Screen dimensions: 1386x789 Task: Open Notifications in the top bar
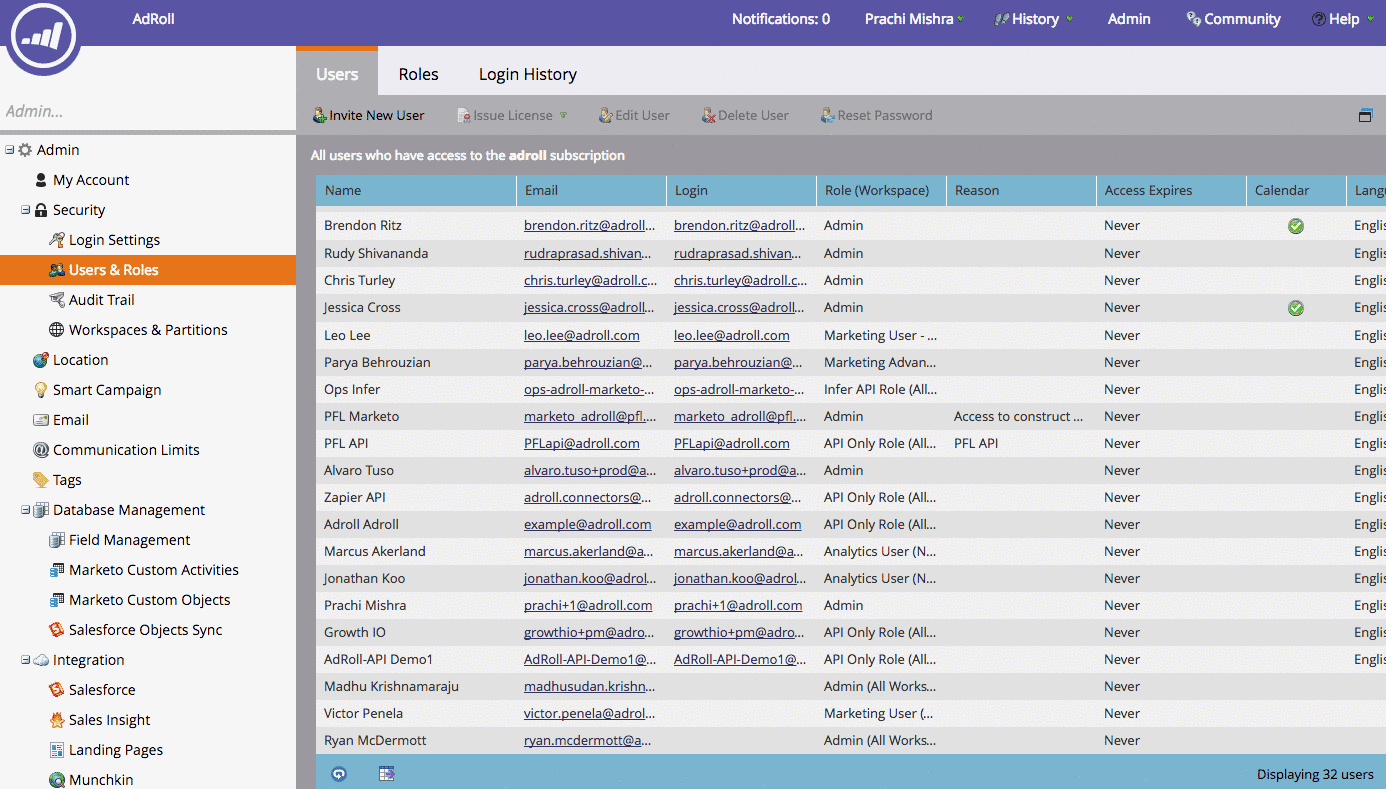click(x=781, y=19)
